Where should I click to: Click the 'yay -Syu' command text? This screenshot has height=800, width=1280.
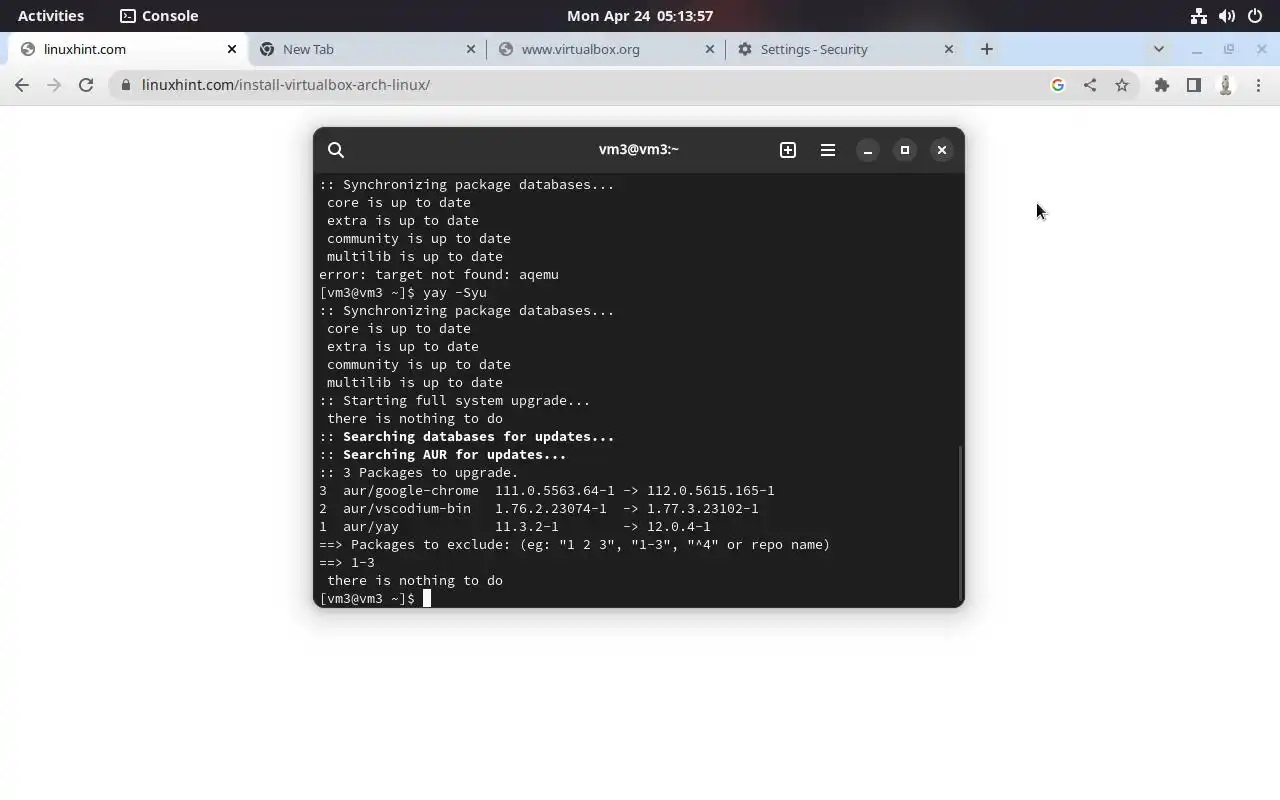tap(455, 292)
